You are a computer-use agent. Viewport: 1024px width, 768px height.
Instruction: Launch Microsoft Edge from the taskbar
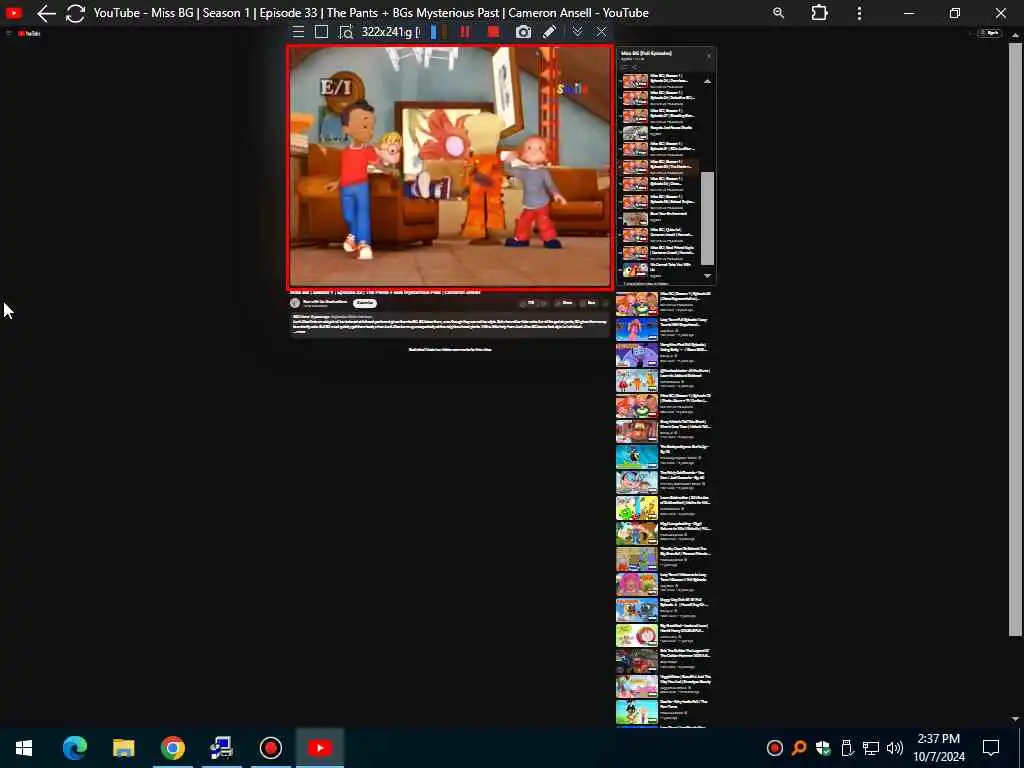tap(74, 748)
